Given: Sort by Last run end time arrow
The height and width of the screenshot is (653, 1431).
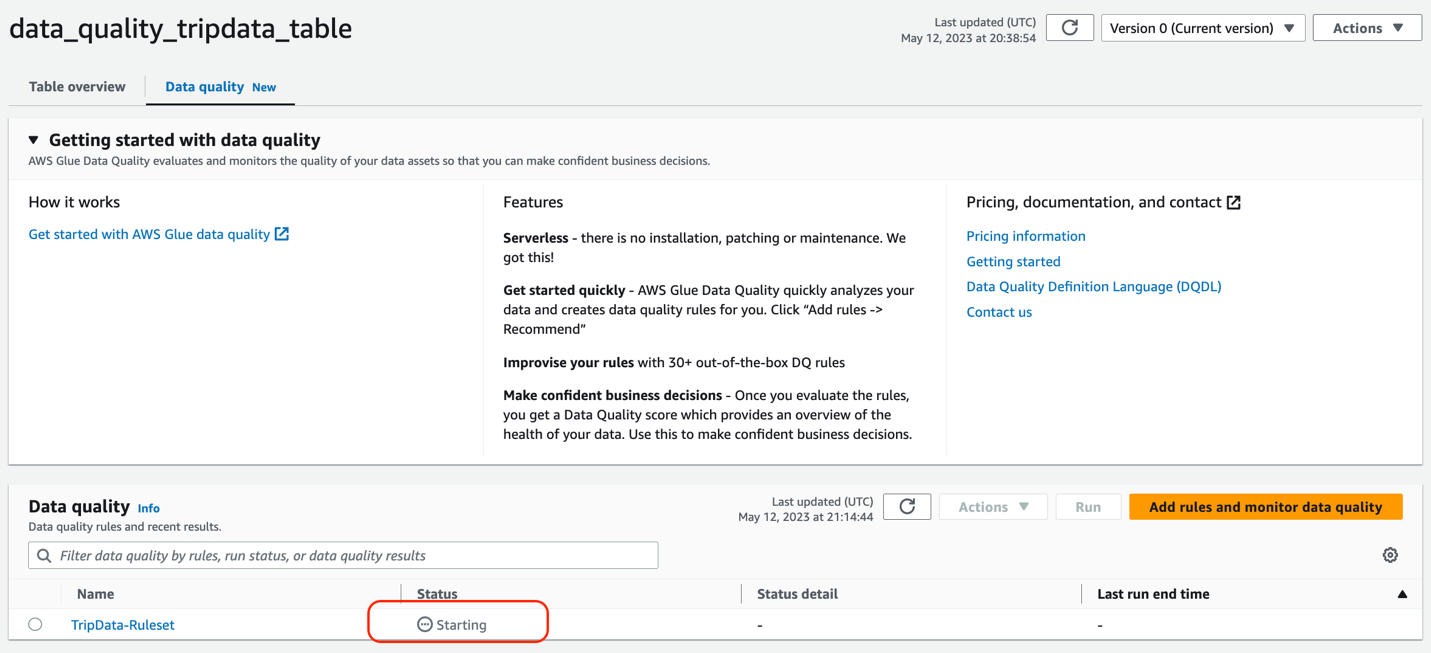Looking at the screenshot, I should click(x=1402, y=594).
